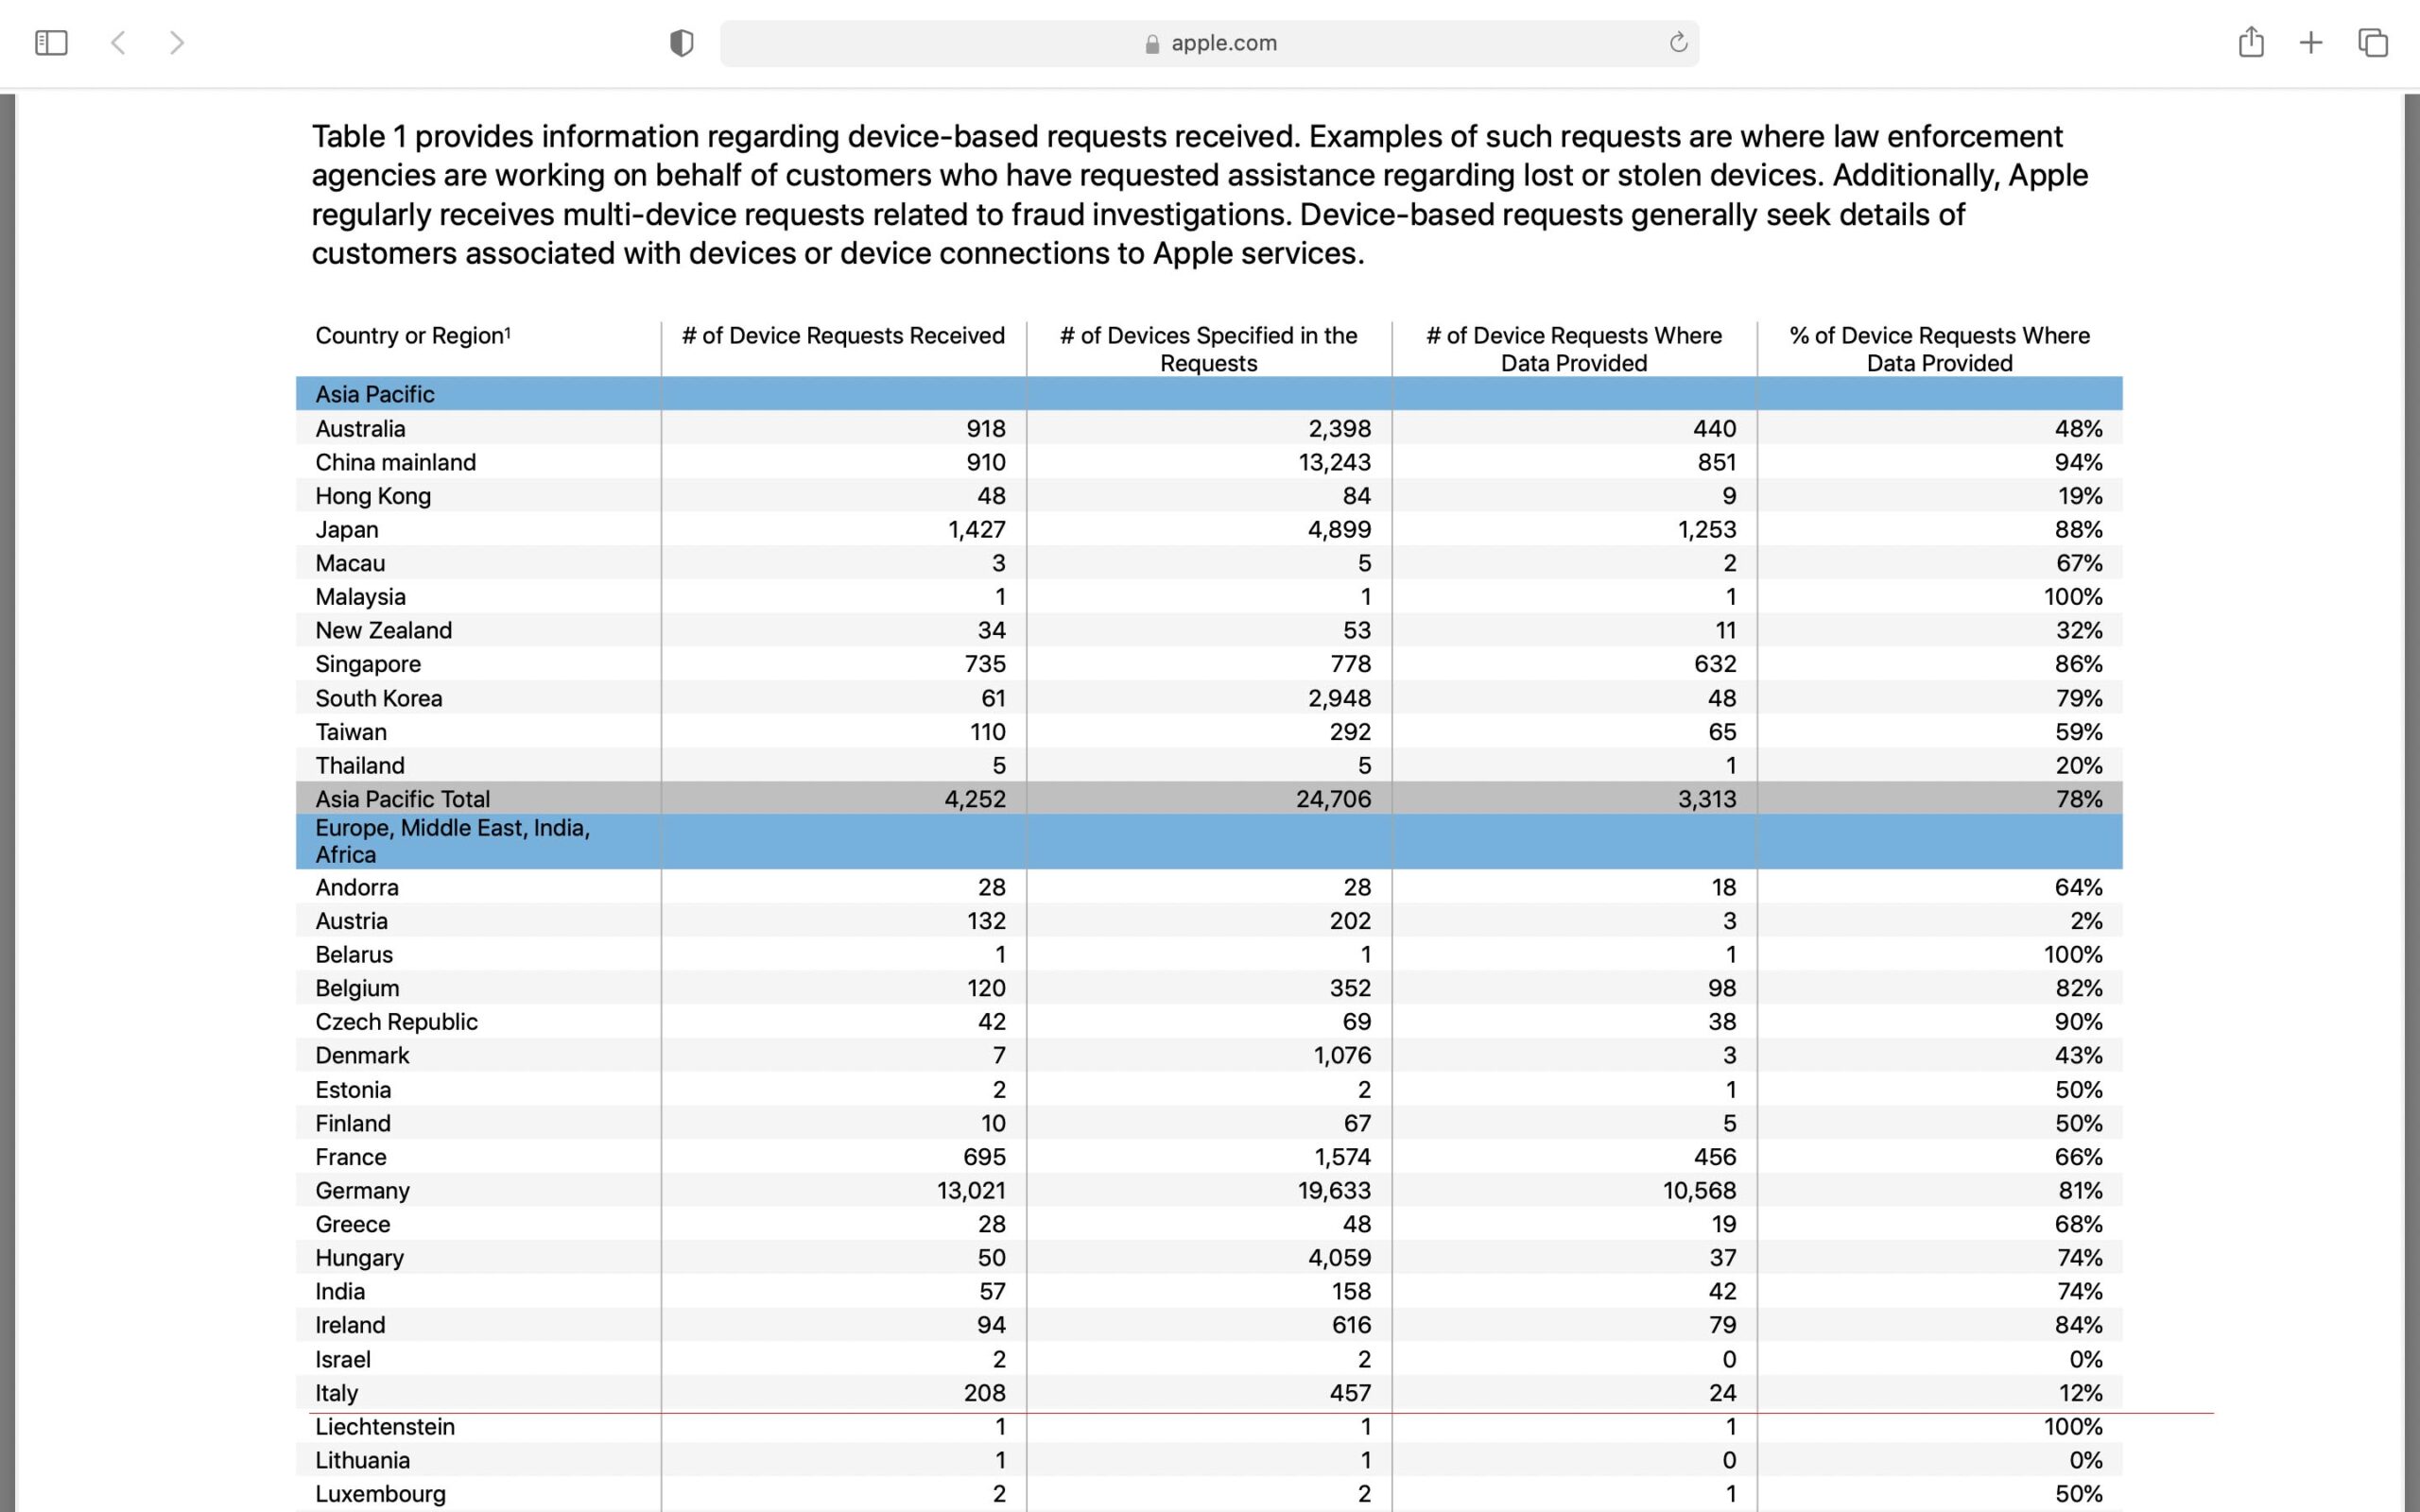Click the # of Device Requests Received header
Viewport: 2420px width, 1512px height.
coord(843,336)
